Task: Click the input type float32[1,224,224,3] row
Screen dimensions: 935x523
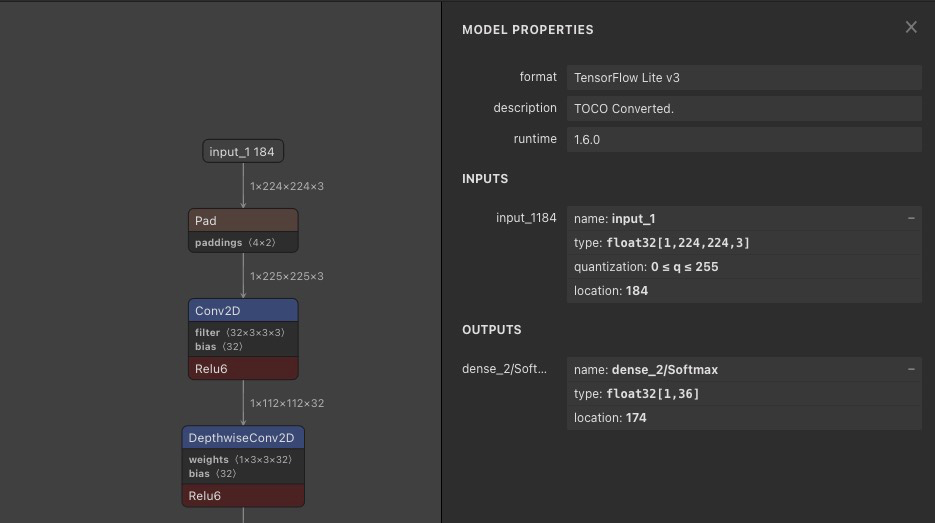Action: (x=743, y=243)
